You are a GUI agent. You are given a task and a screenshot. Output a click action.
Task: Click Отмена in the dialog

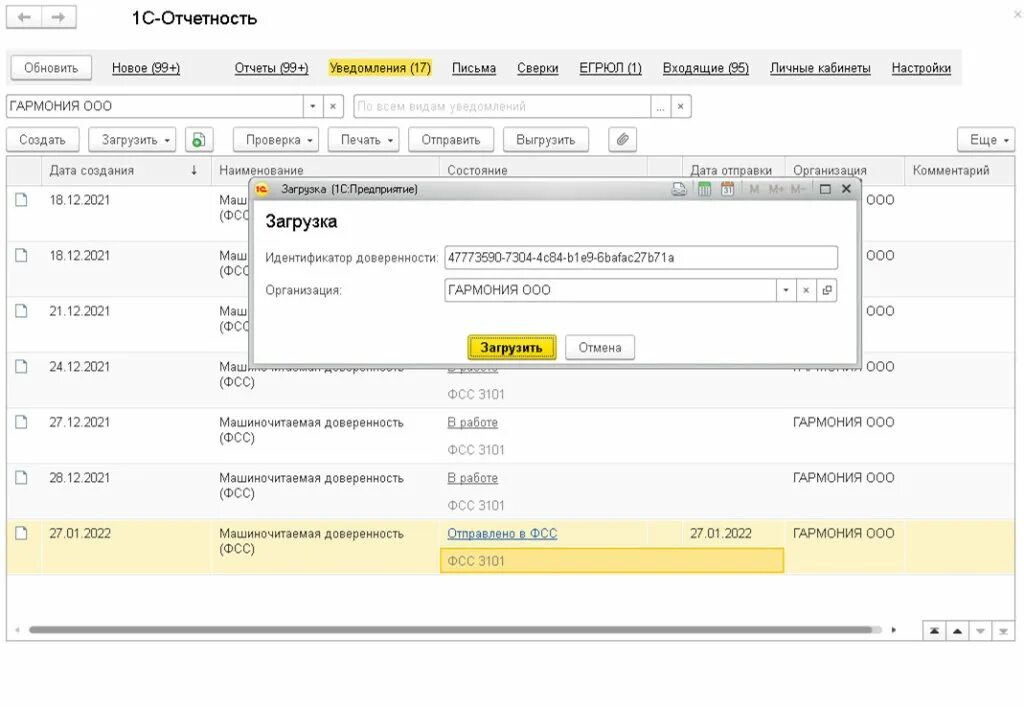(x=600, y=347)
